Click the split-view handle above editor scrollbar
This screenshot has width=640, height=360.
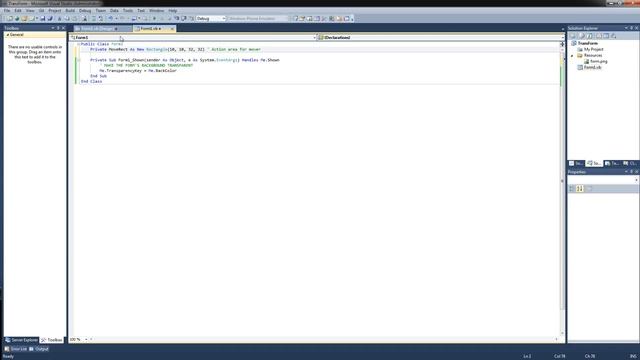[562, 43]
